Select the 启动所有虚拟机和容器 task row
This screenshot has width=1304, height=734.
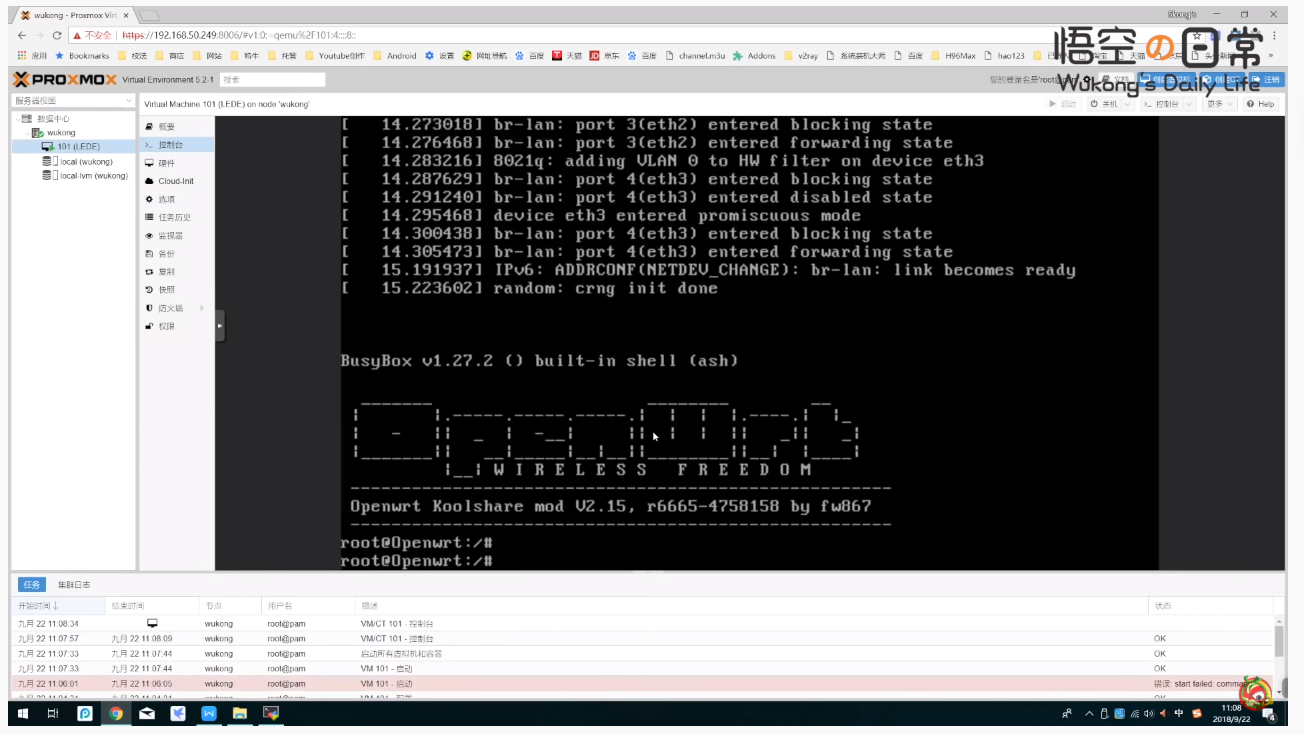(642, 654)
